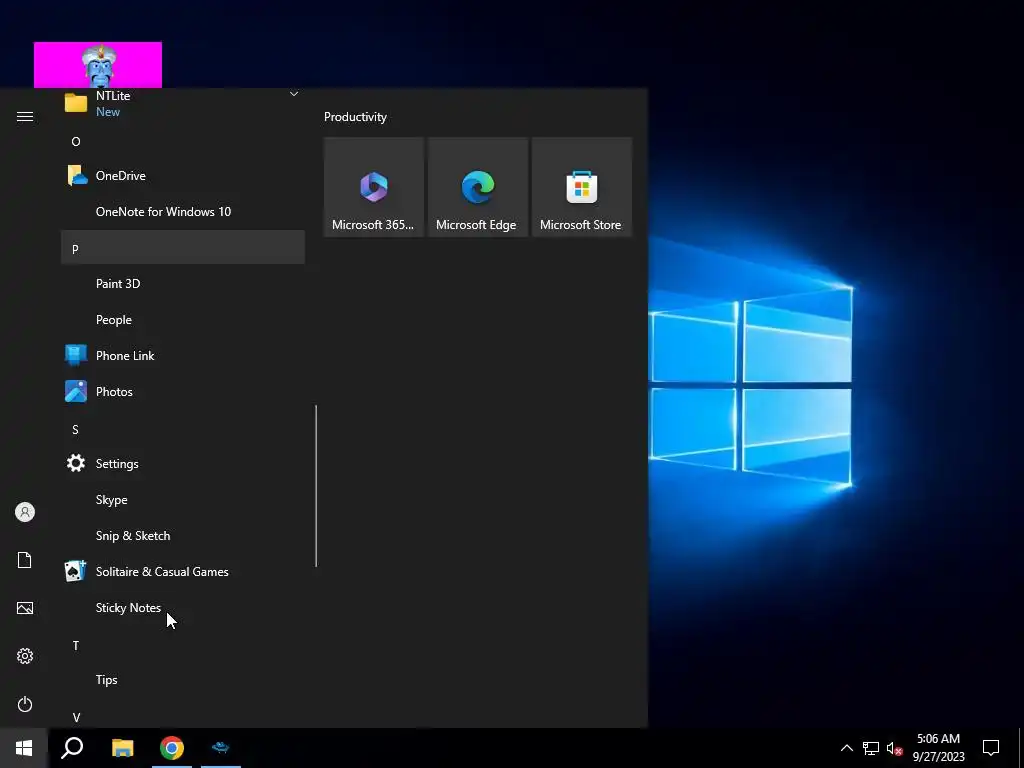The width and height of the screenshot is (1024, 768).
Task: Launch Phone Link app icon
Action: (x=76, y=355)
